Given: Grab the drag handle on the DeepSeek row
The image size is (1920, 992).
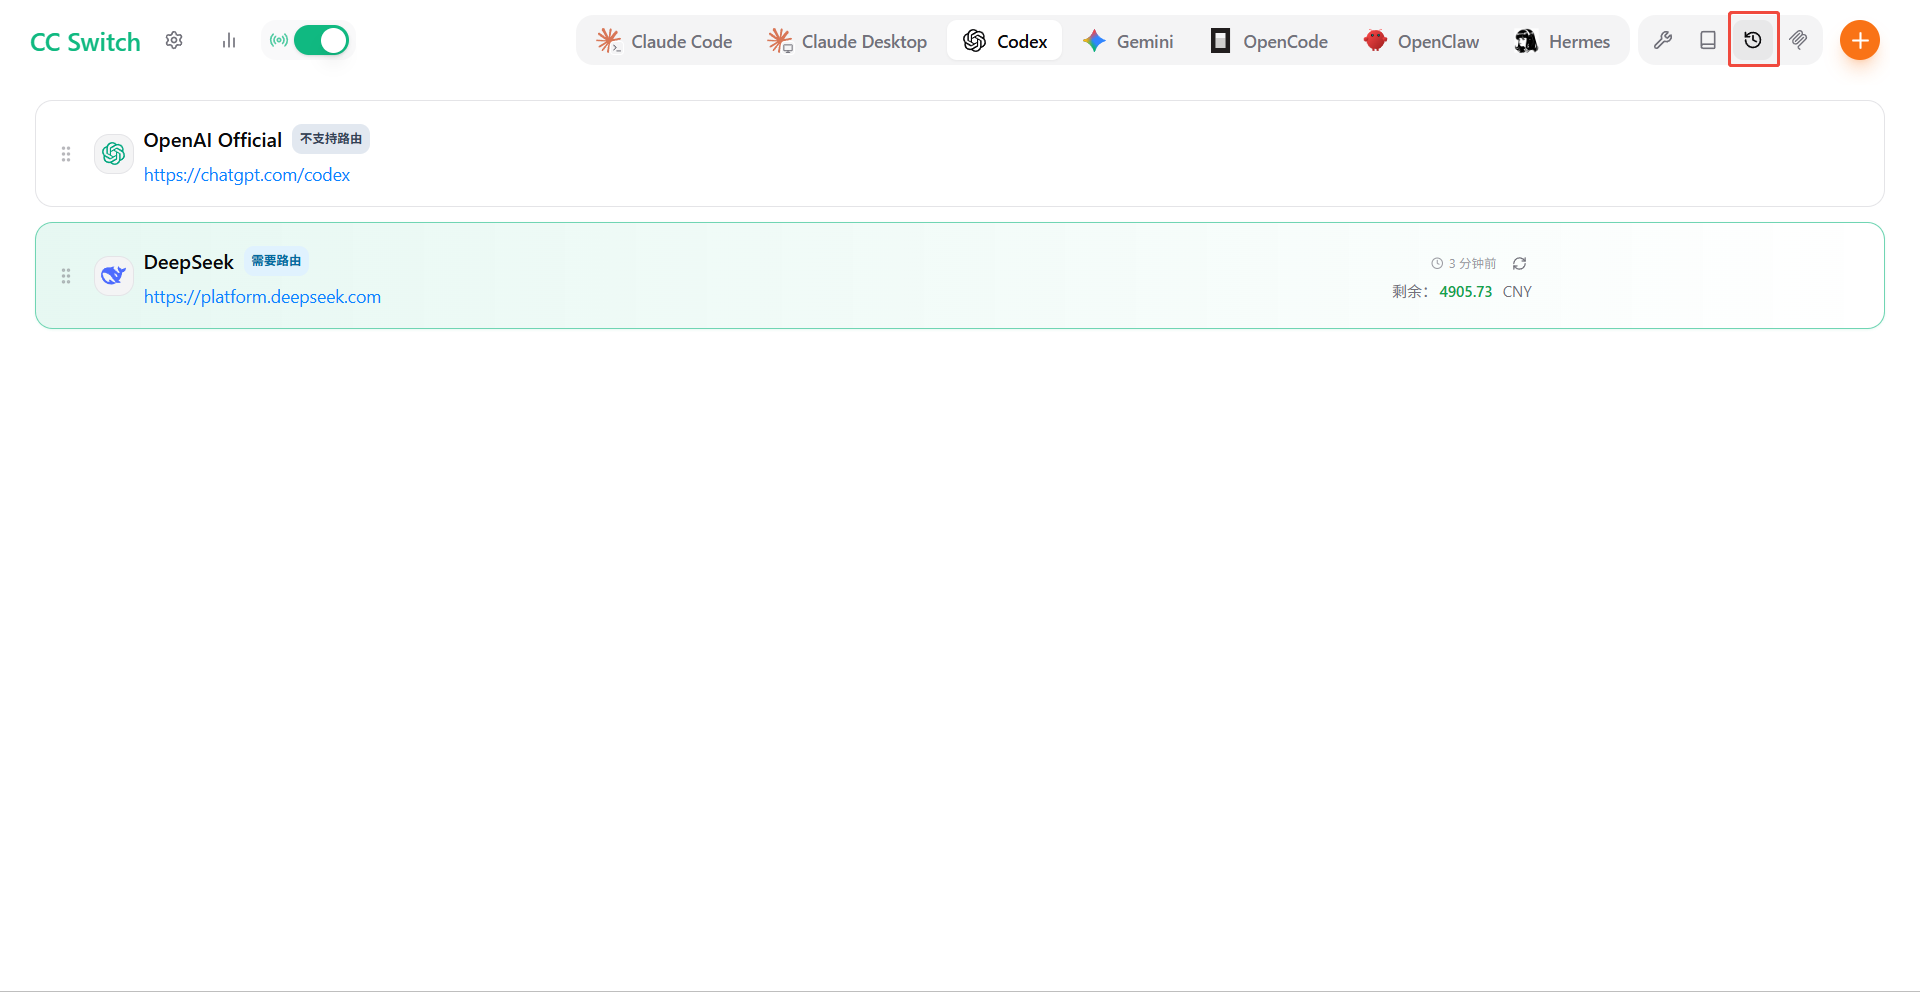Looking at the screenshot, I should 66,276.
